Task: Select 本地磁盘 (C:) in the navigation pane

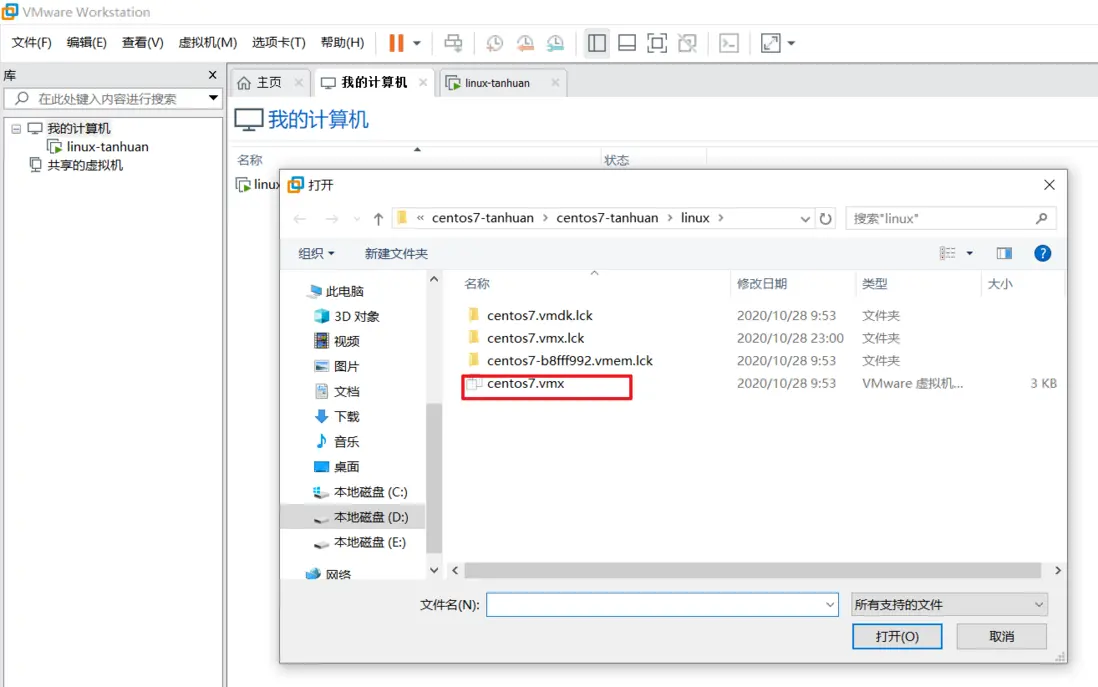Action: [x=361, y=492]
